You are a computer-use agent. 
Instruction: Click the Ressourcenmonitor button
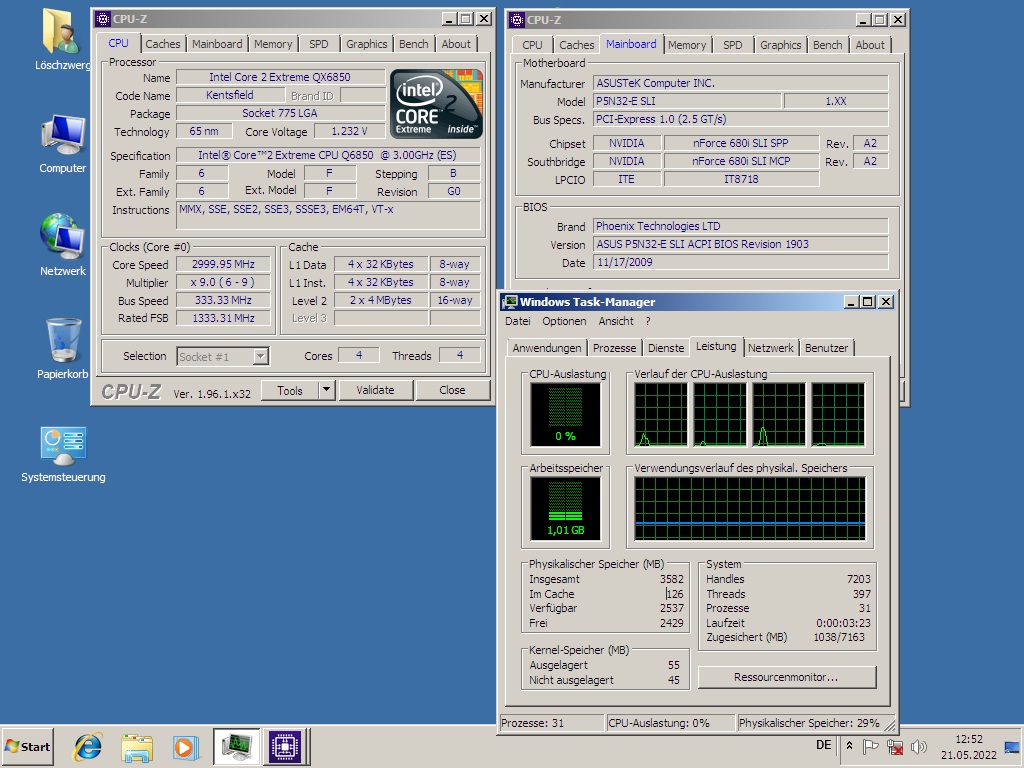pos(786,677)
